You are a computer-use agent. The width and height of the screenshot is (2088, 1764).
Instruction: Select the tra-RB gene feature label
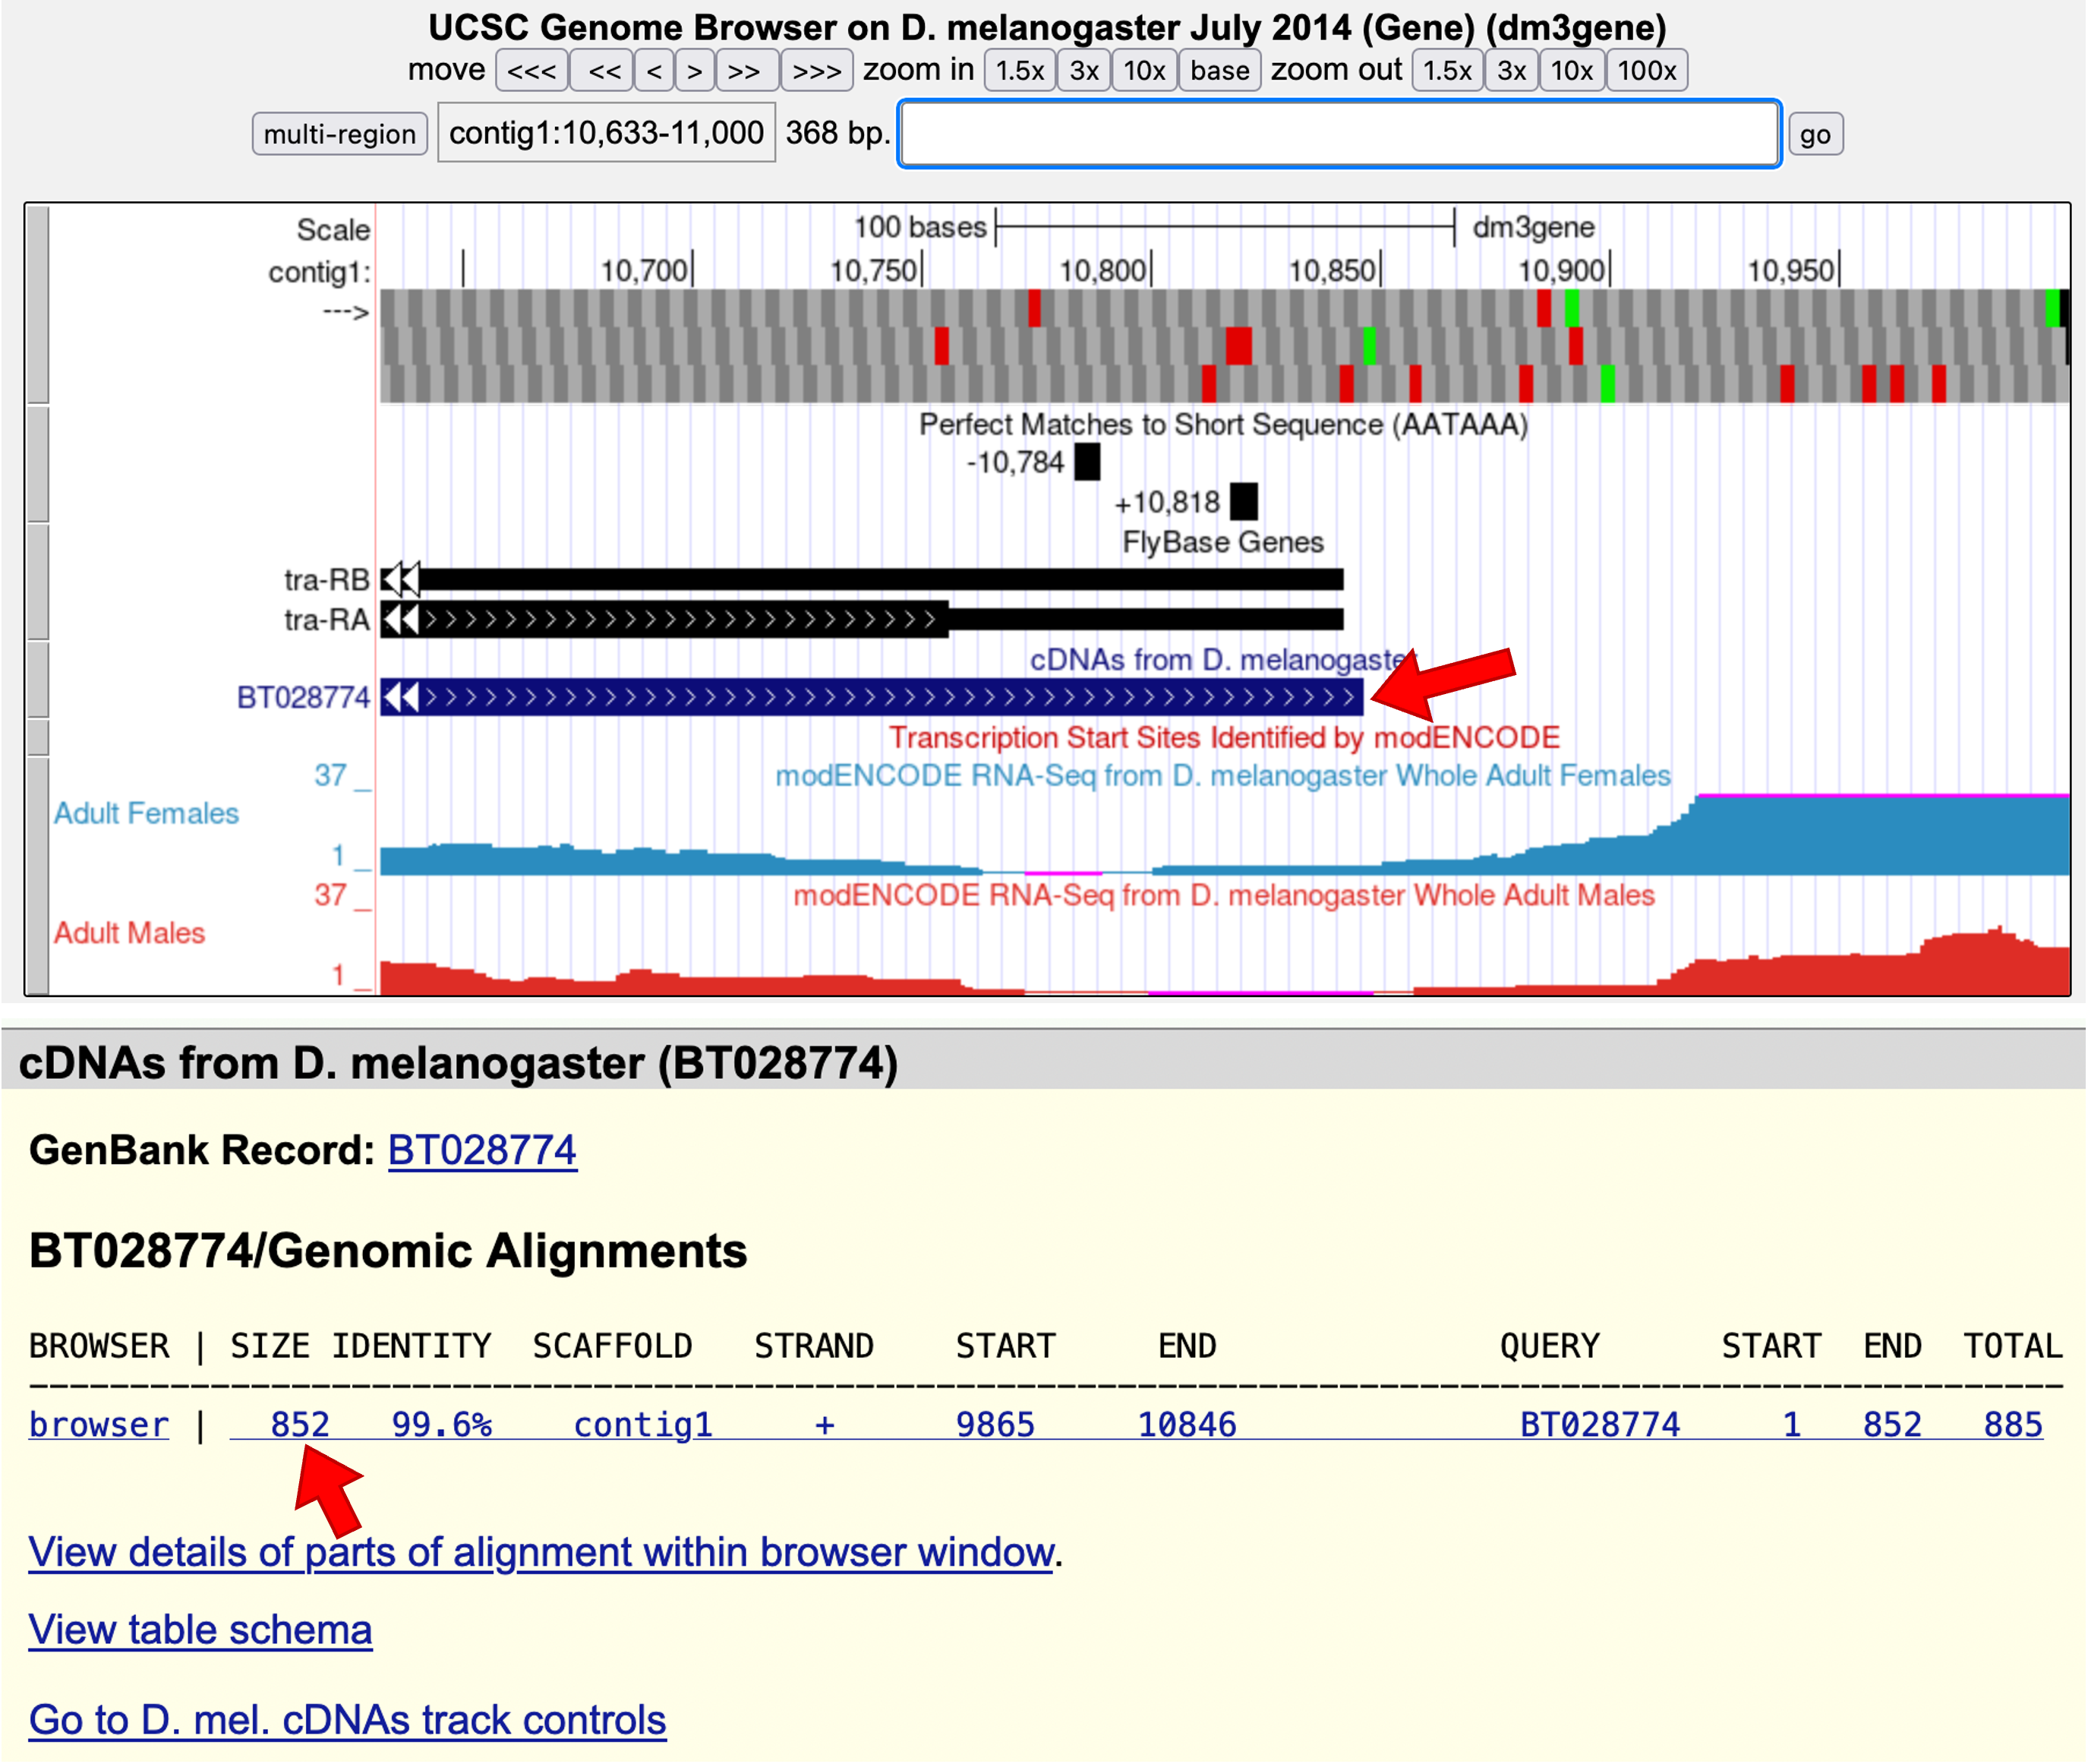[326, 580]
